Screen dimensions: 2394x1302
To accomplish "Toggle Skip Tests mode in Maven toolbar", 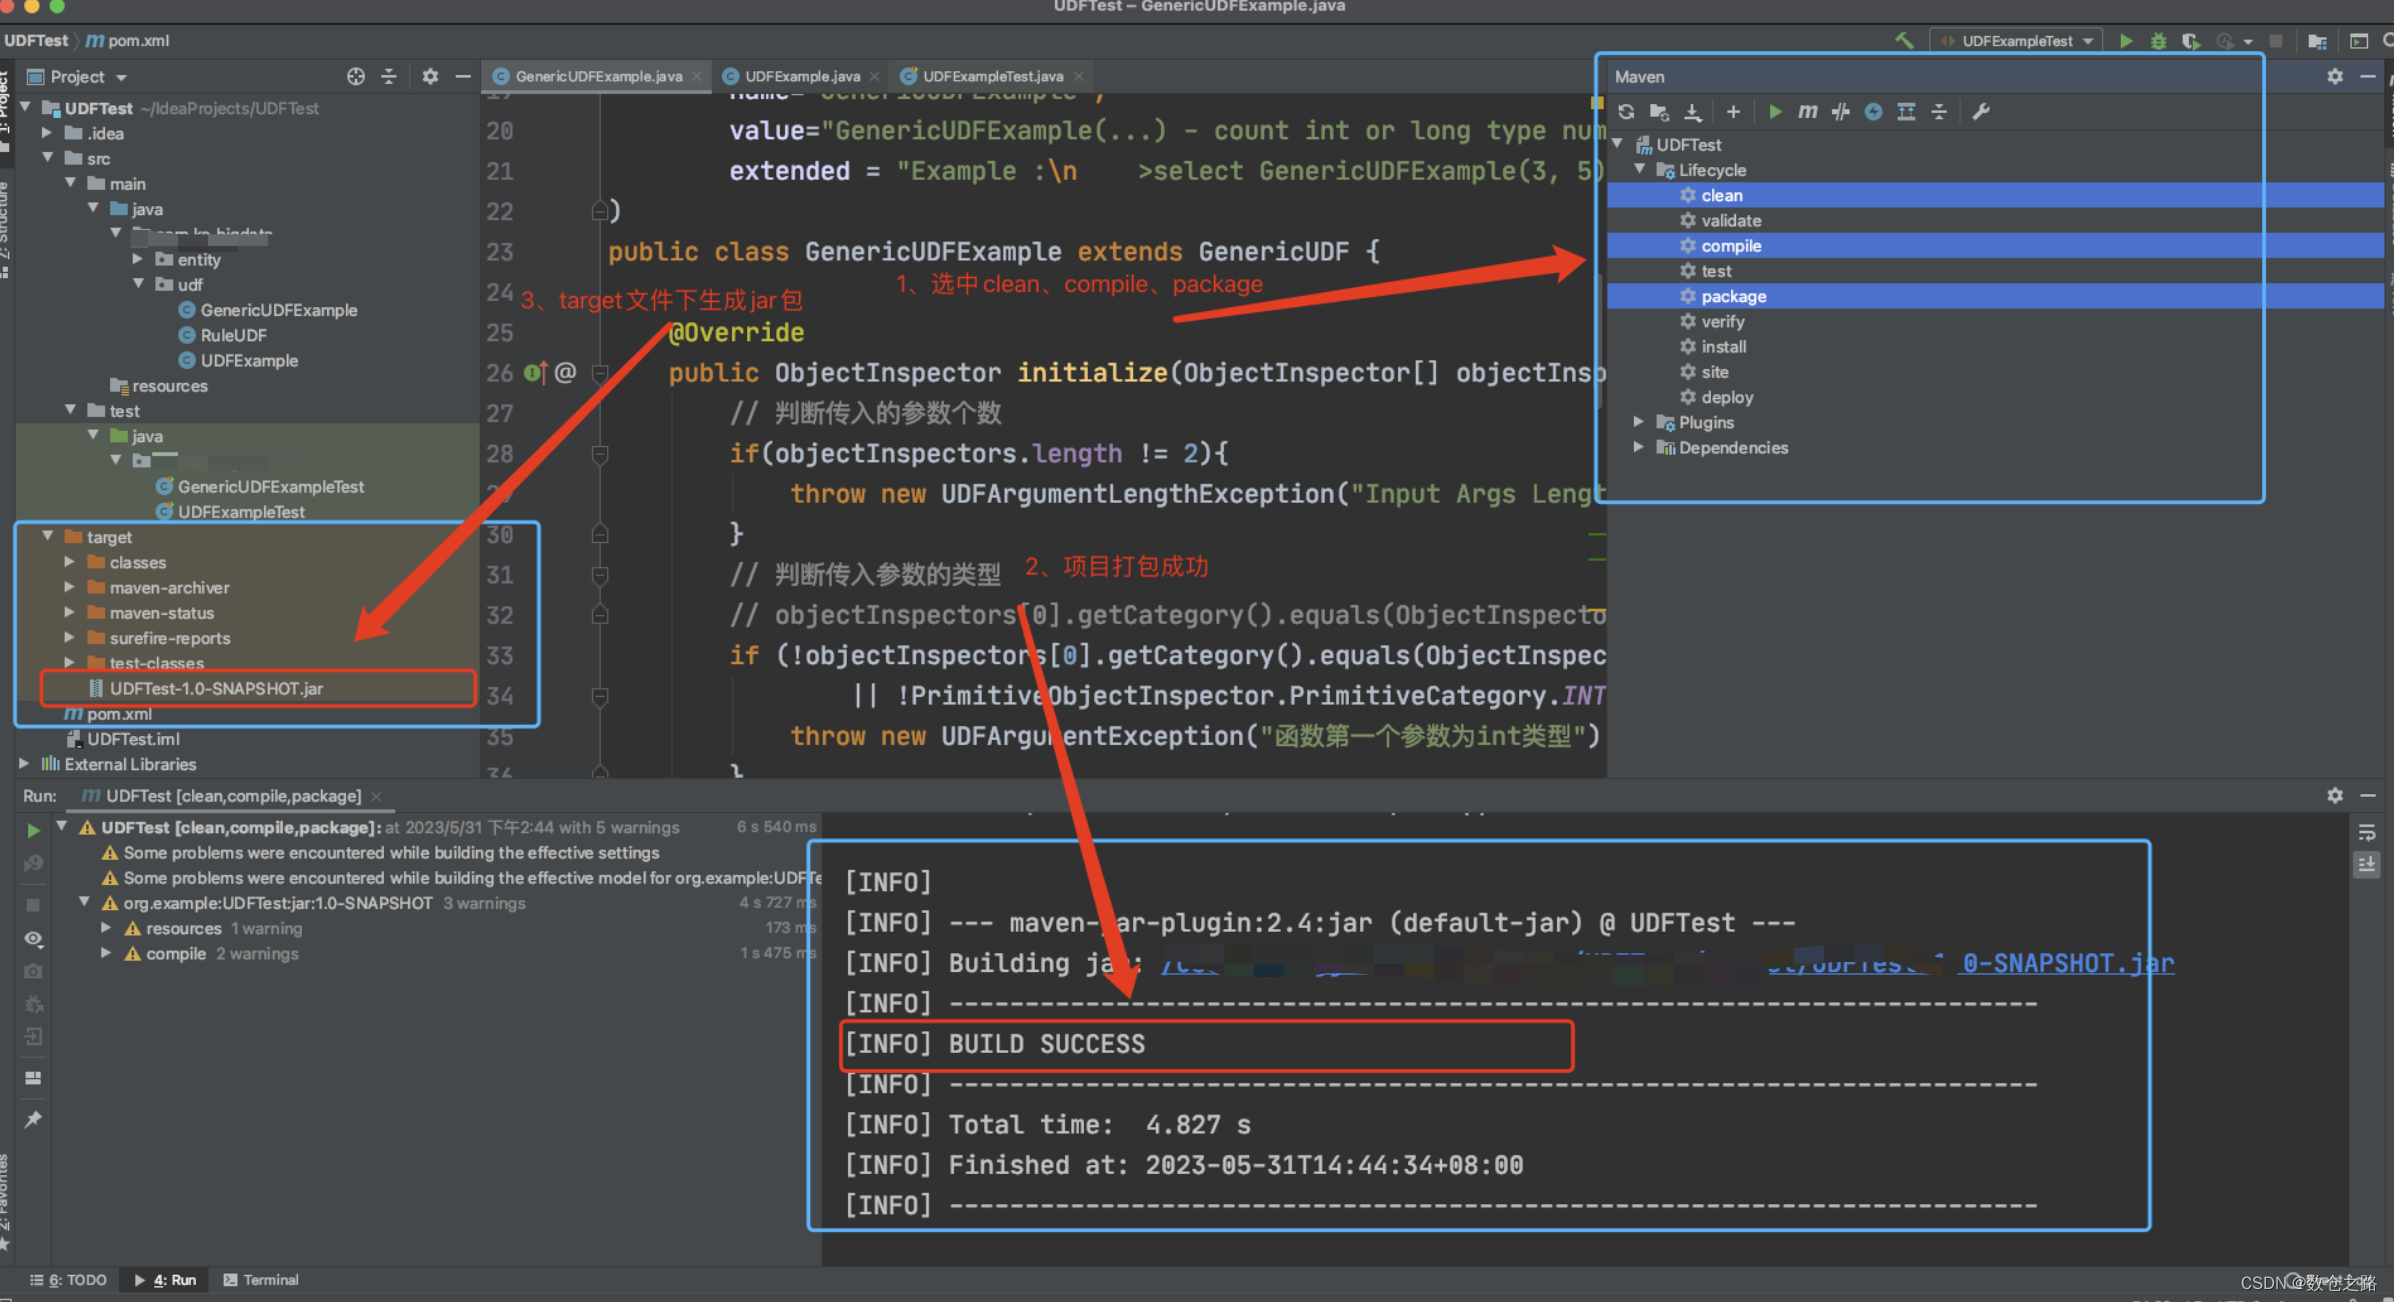I will click(1873, 112).
